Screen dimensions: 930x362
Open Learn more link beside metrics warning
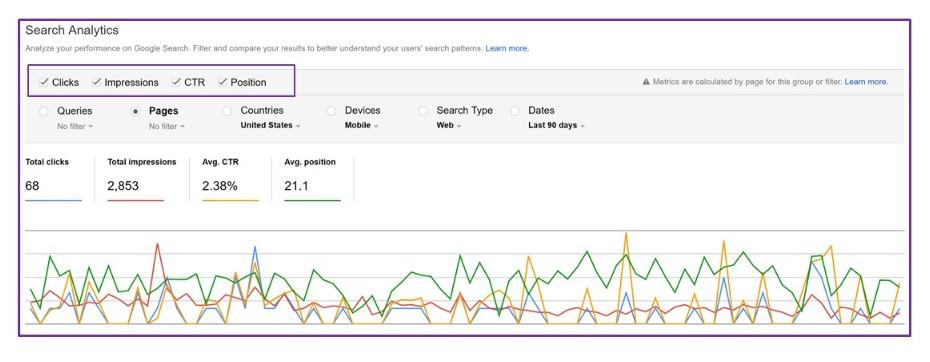[867, 82]
